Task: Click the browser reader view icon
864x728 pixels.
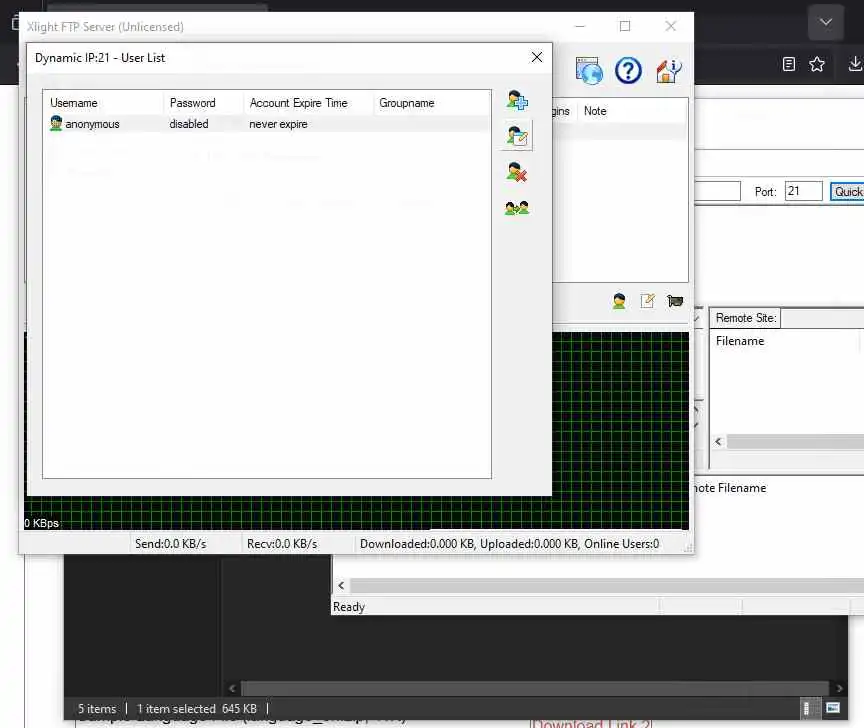Action: pos(789,64)
